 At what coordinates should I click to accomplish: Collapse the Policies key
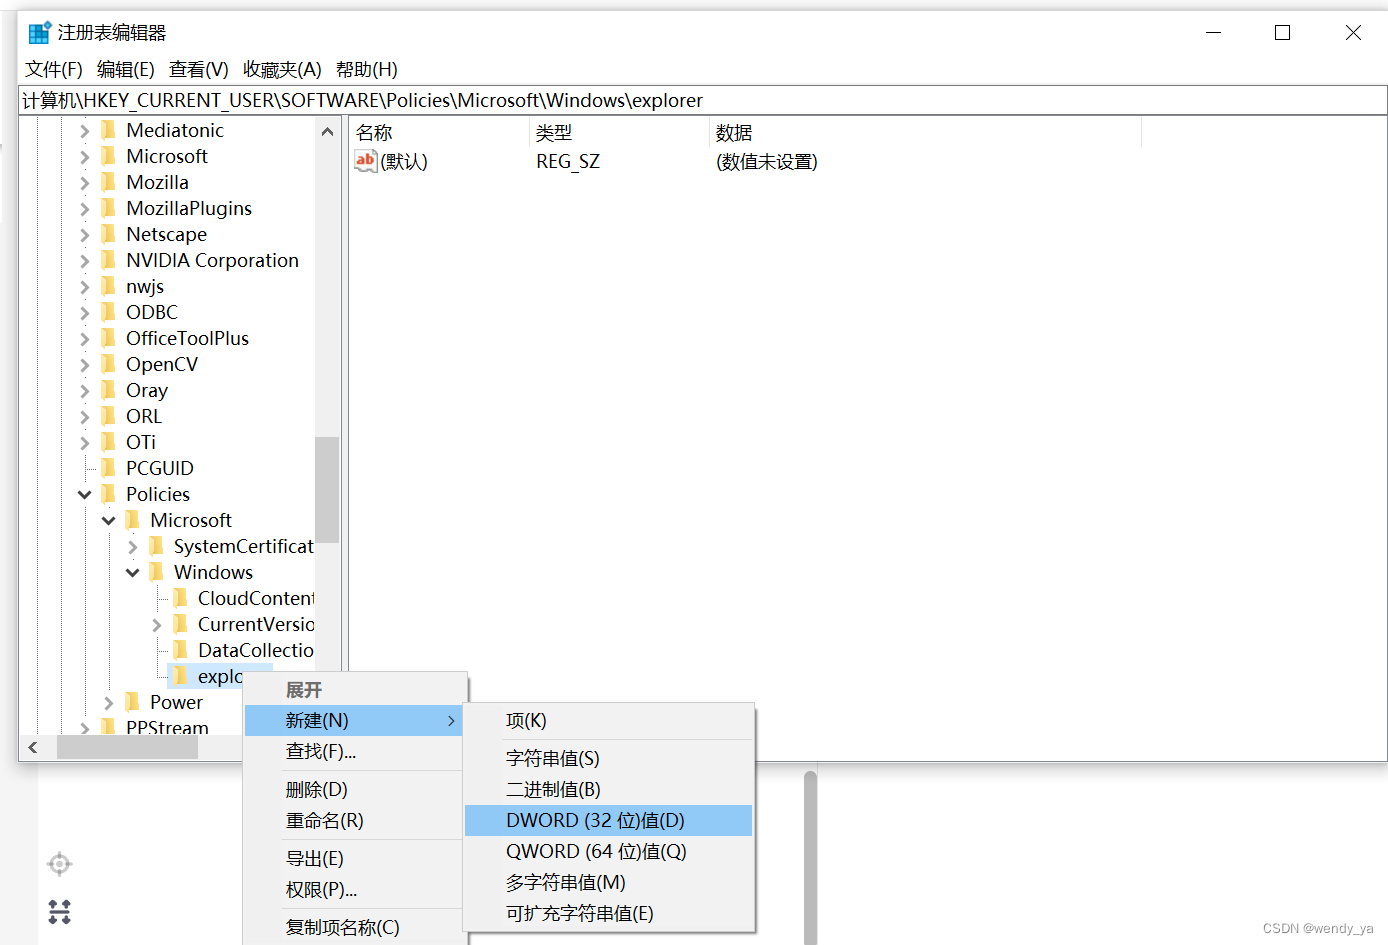pos(85,495)
